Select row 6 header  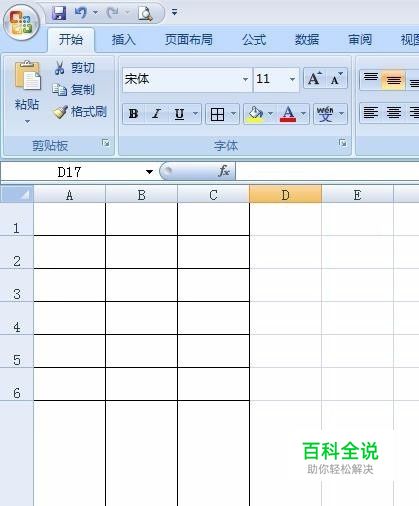click(17, 384)
